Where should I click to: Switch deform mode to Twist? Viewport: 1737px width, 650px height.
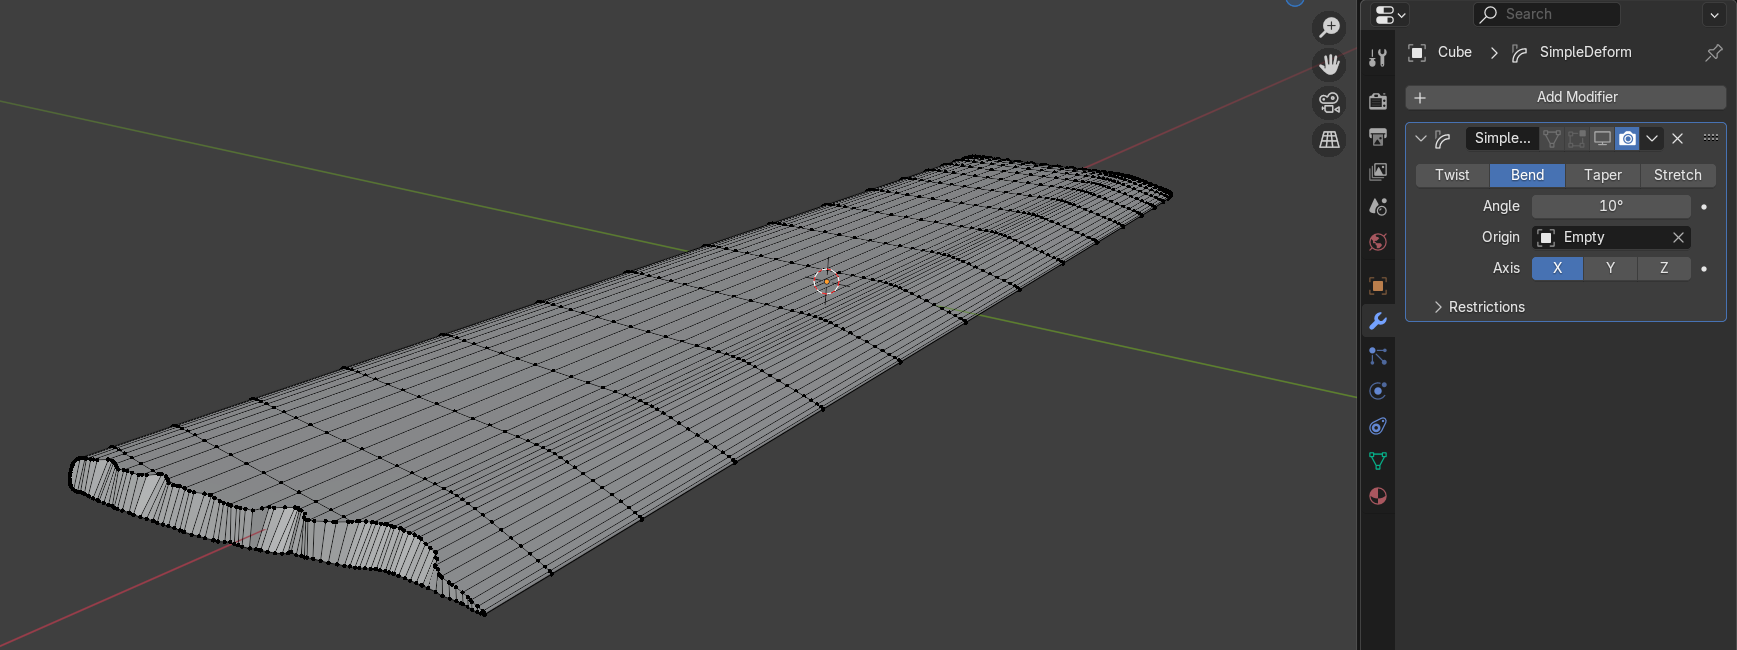[1452, 175]
